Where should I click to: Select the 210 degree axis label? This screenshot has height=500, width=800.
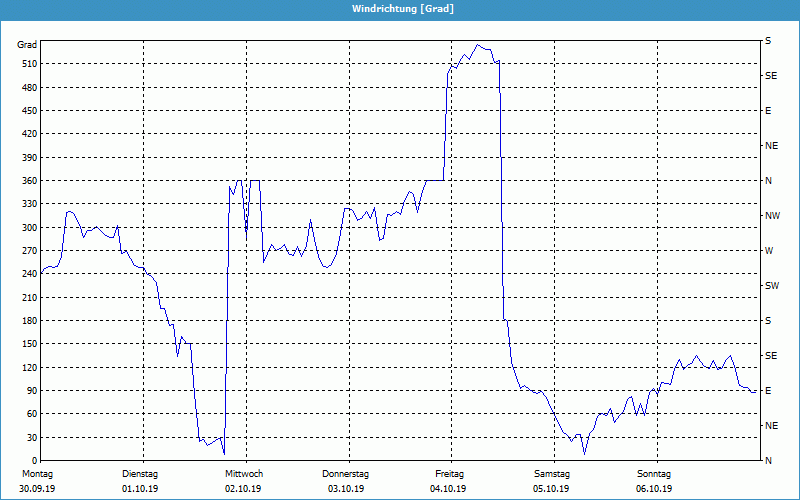click(x=30, y=297)
